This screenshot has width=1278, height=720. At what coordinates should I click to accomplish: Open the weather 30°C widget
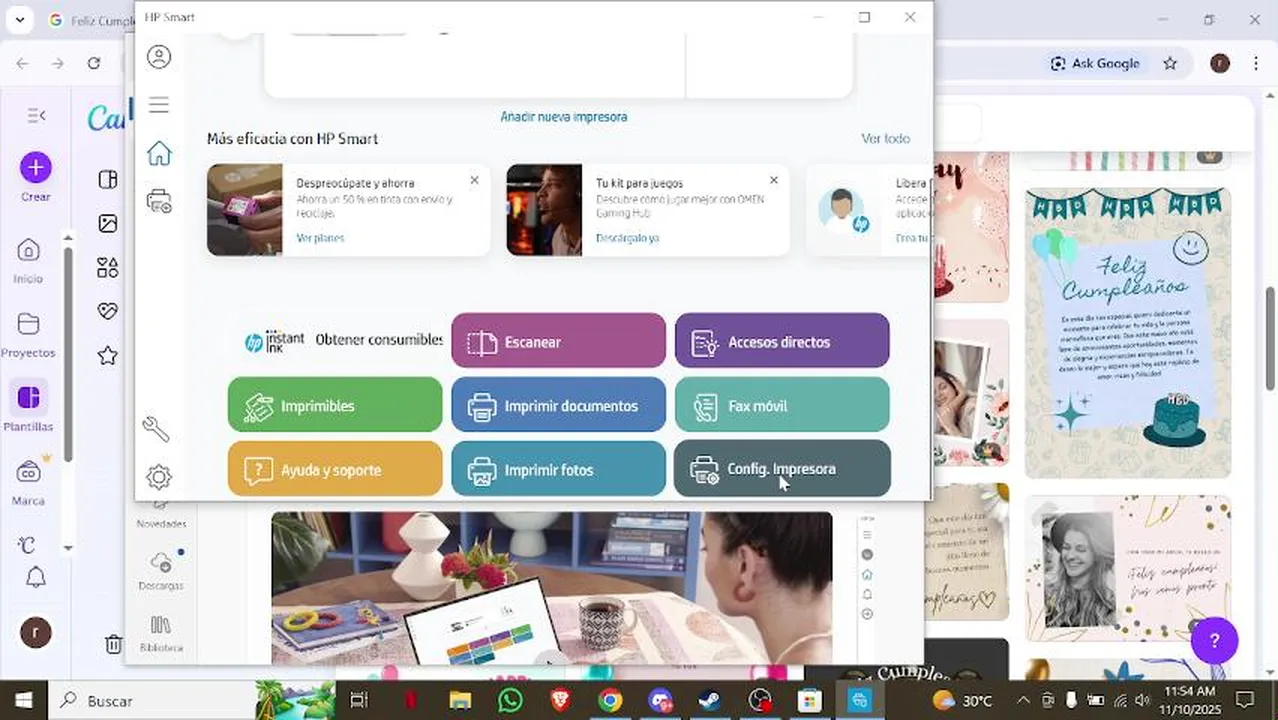tap(962, 700)
